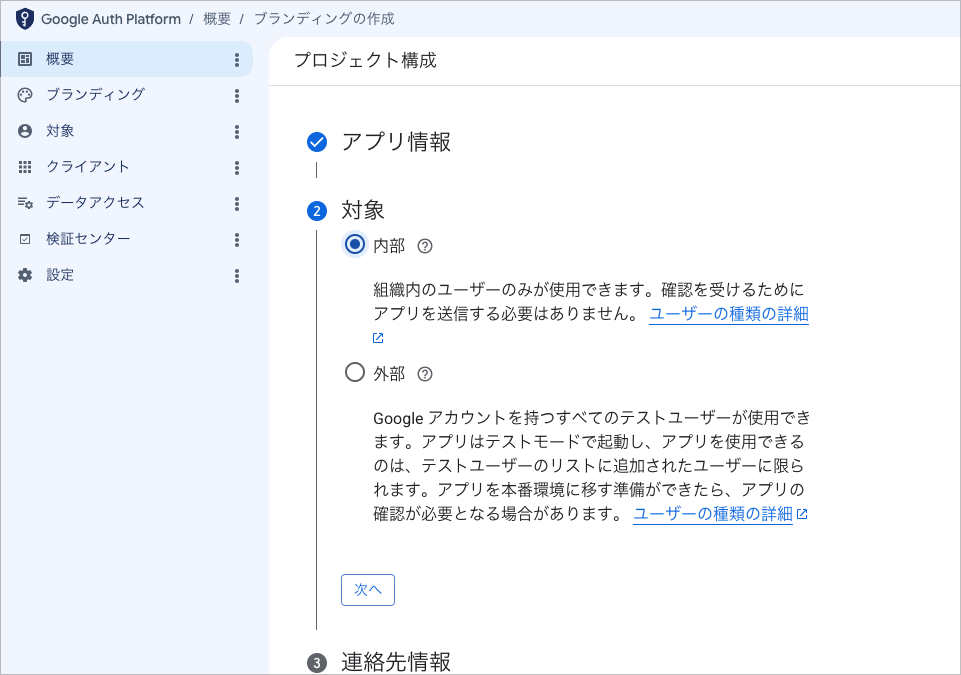Click the 外部 option label

click(x=389, y=374)
